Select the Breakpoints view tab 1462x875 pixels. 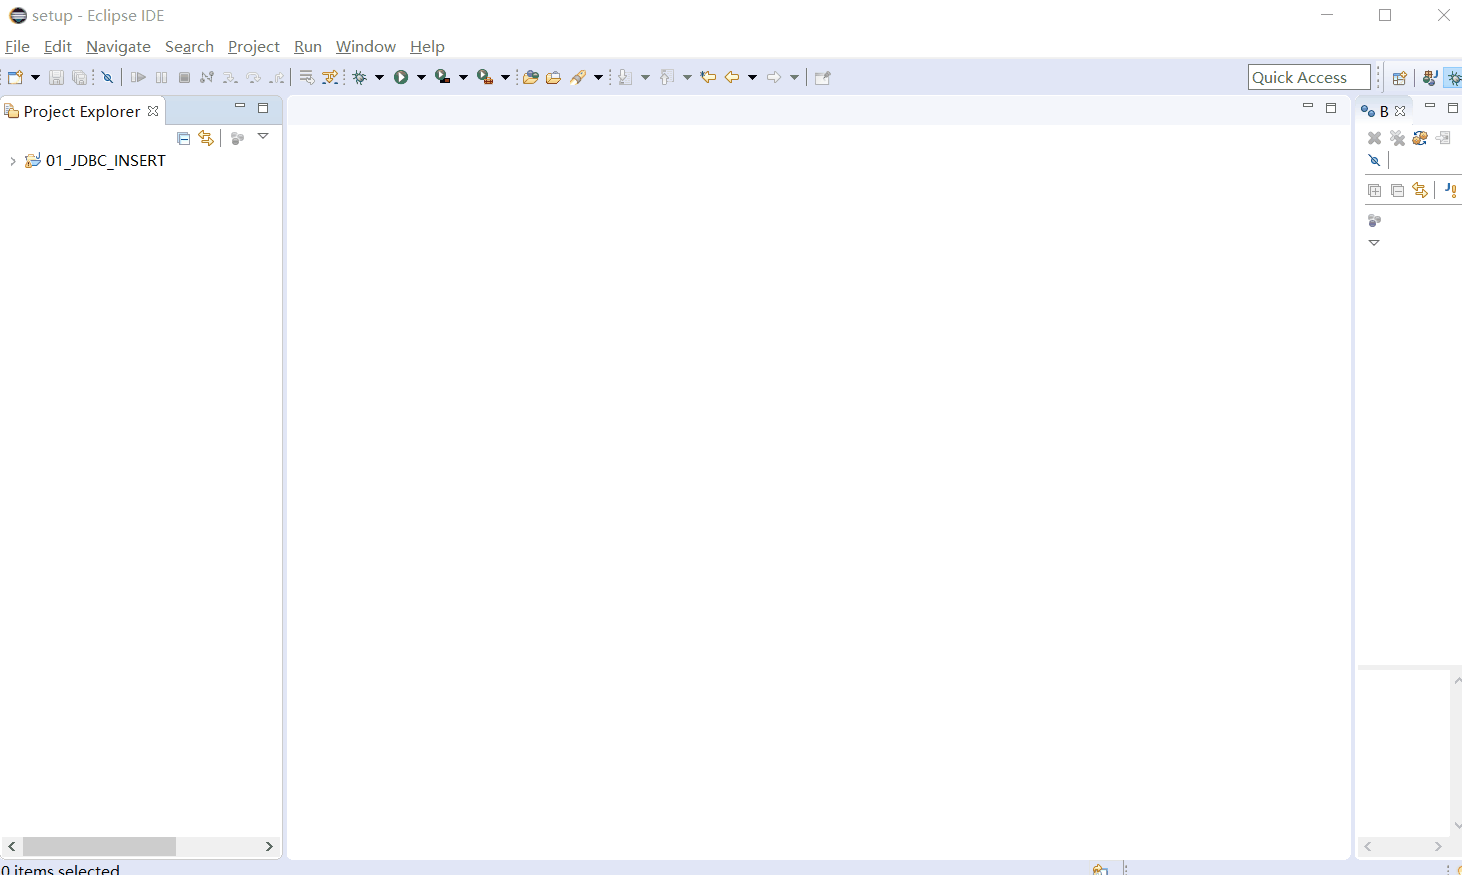coord(1384,111)
